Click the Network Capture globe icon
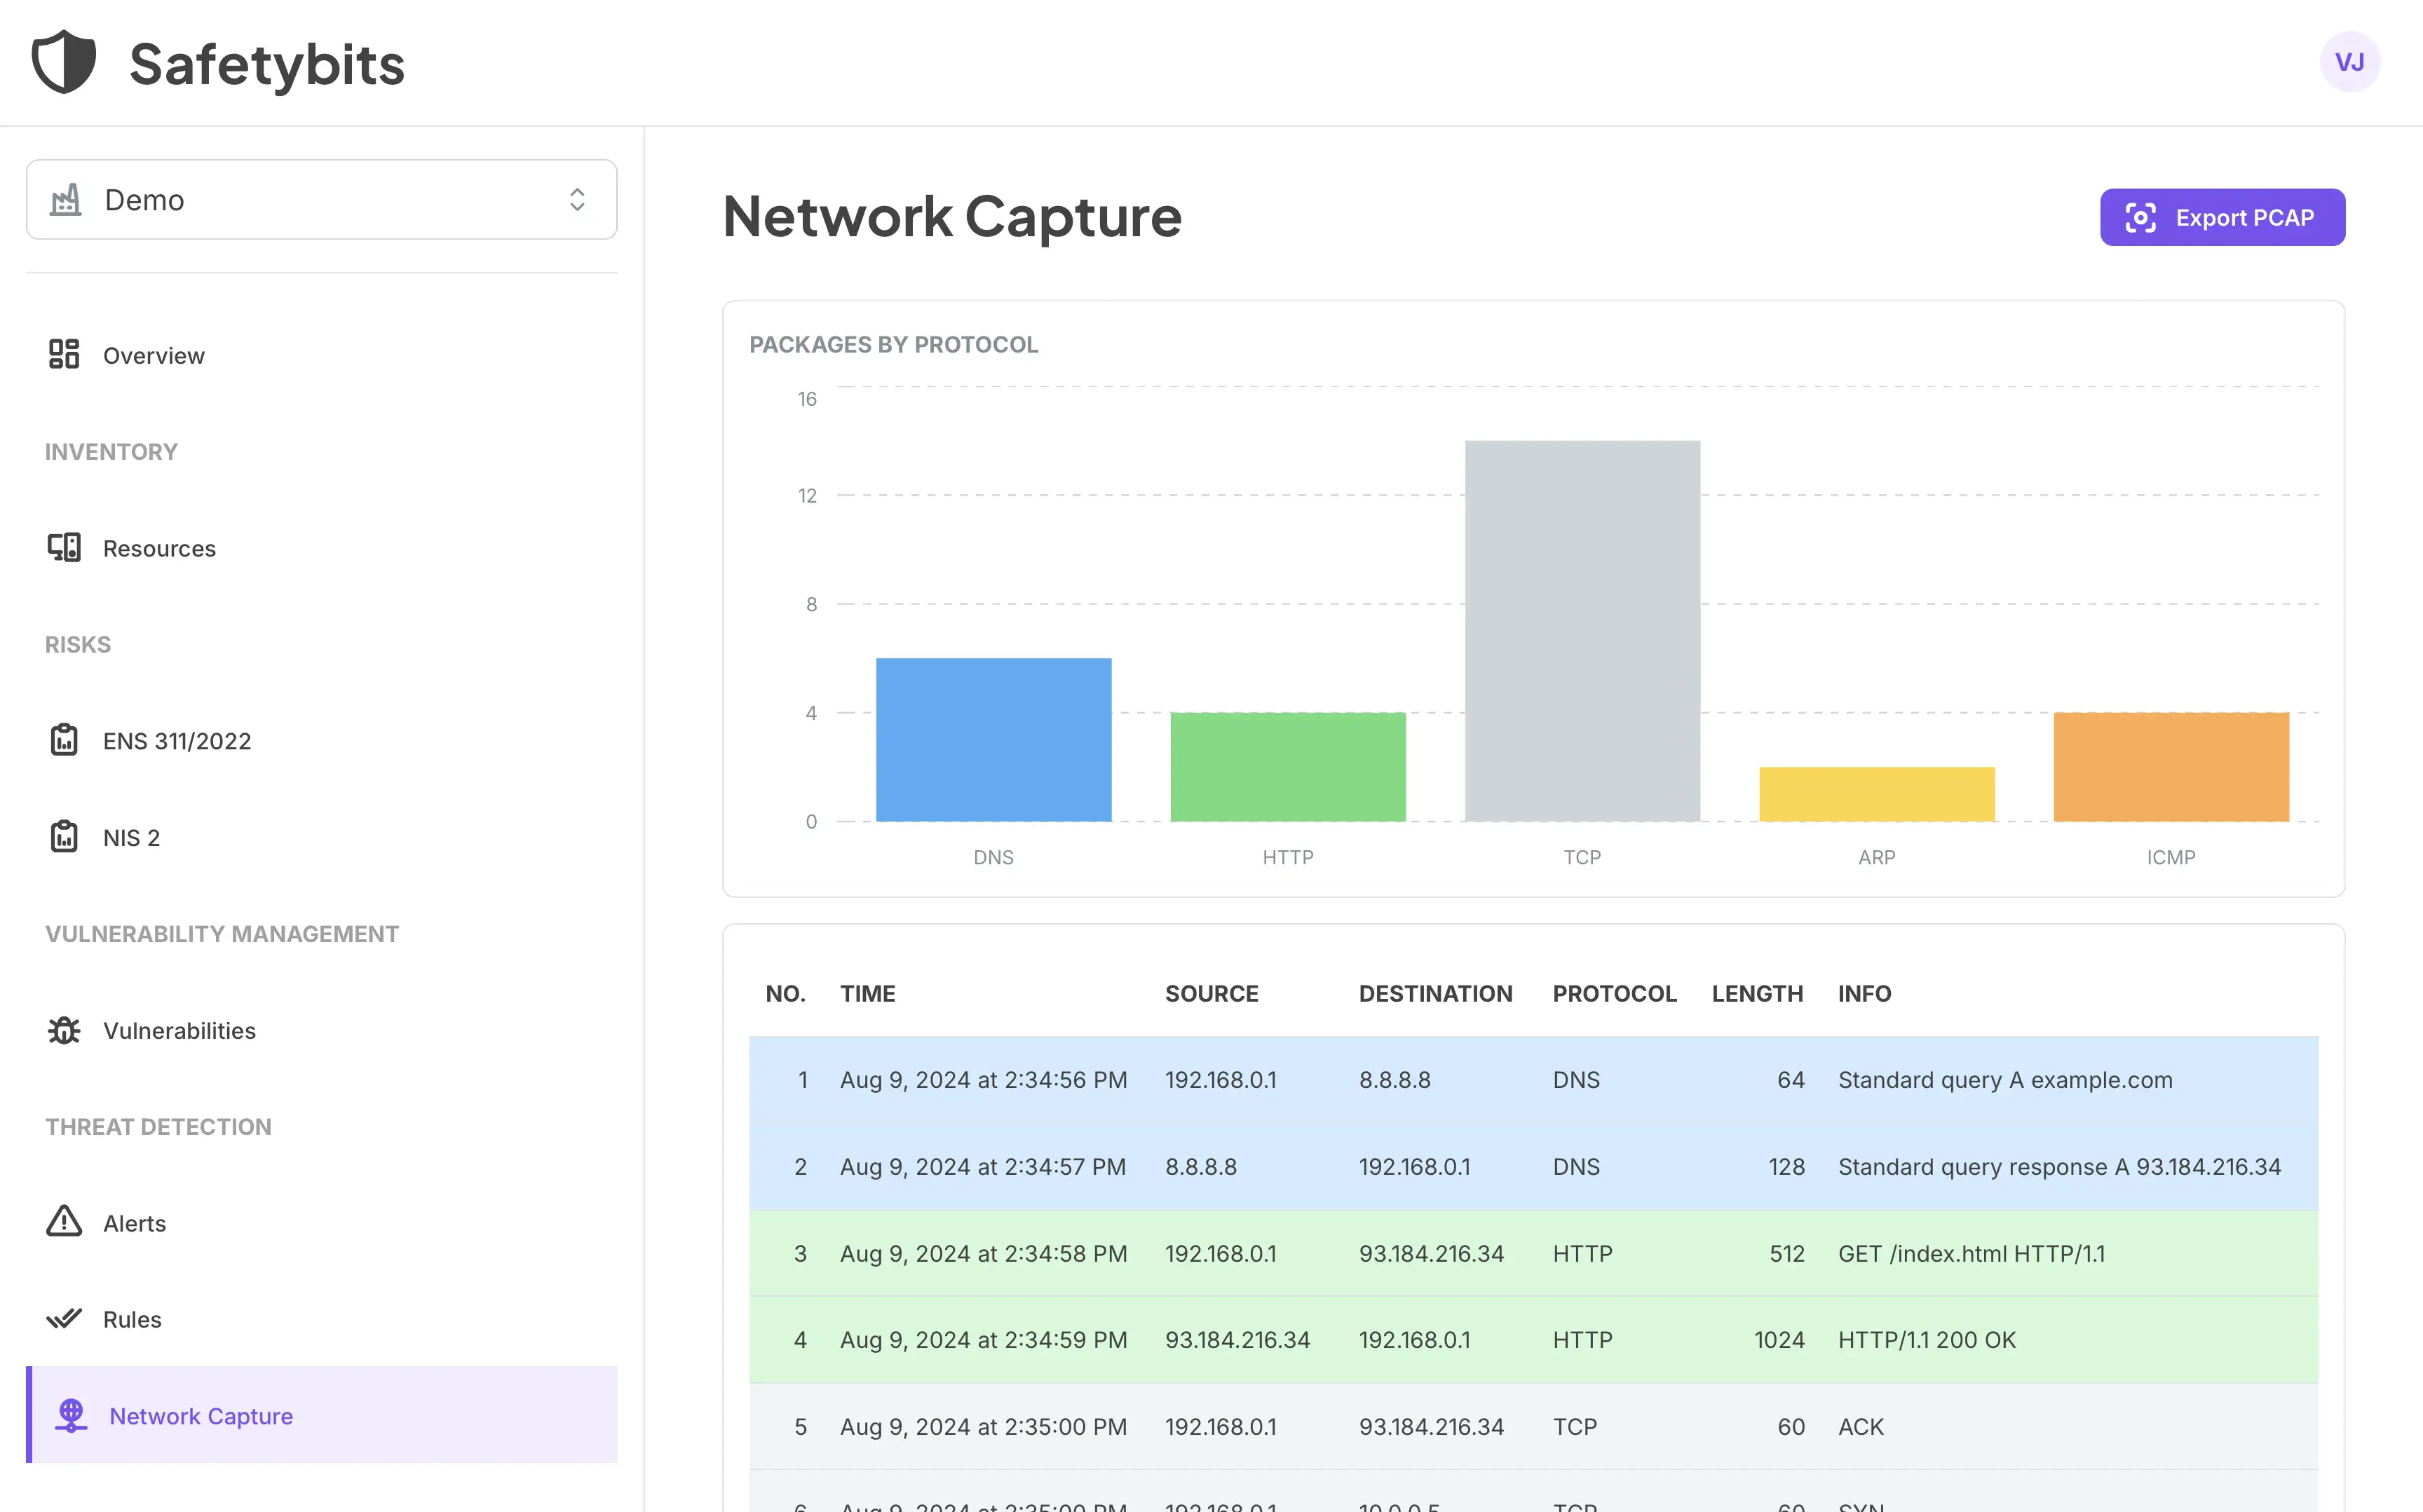Image resolution: width=2423 pixels, height=1512 pixels. pyautogui.click(x=71, y=1415)
